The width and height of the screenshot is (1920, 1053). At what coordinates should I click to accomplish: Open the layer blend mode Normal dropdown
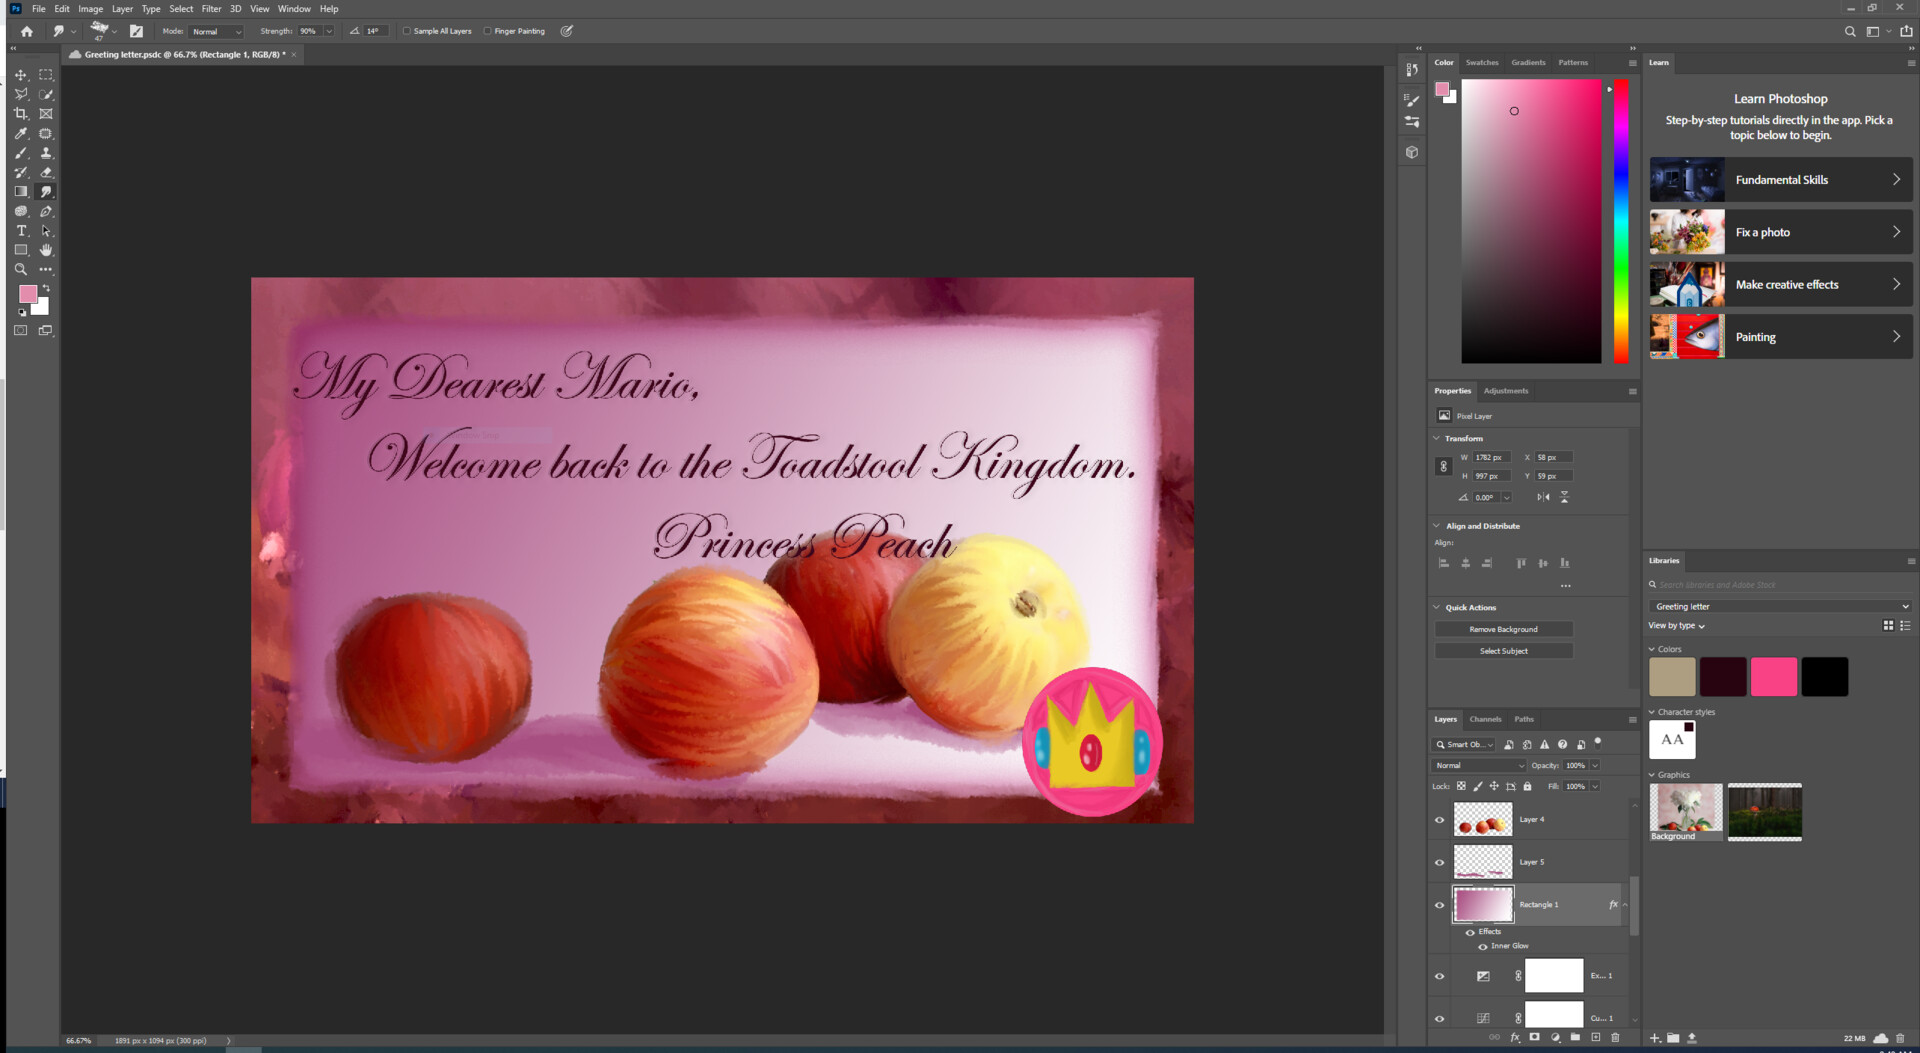coord(1479,766)
